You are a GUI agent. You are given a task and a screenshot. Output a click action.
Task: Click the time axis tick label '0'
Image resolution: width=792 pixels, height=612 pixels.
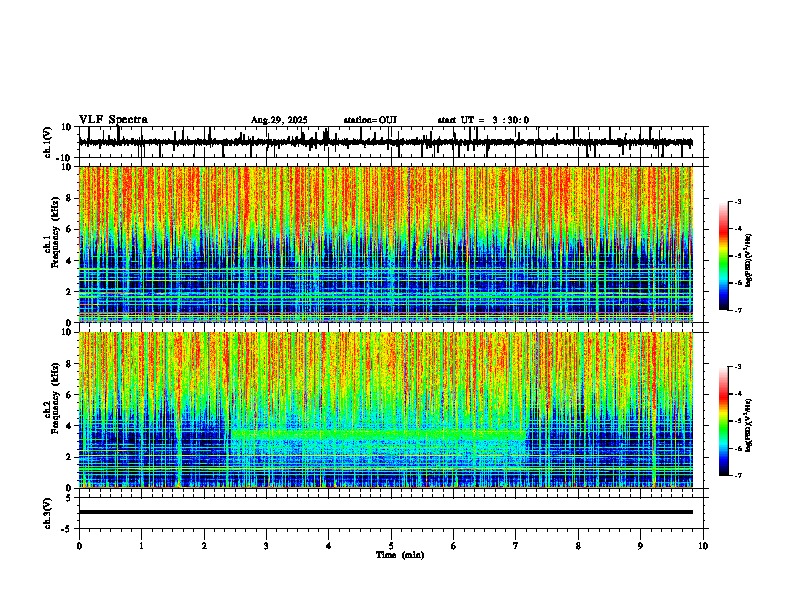click(x=79, y=546)
